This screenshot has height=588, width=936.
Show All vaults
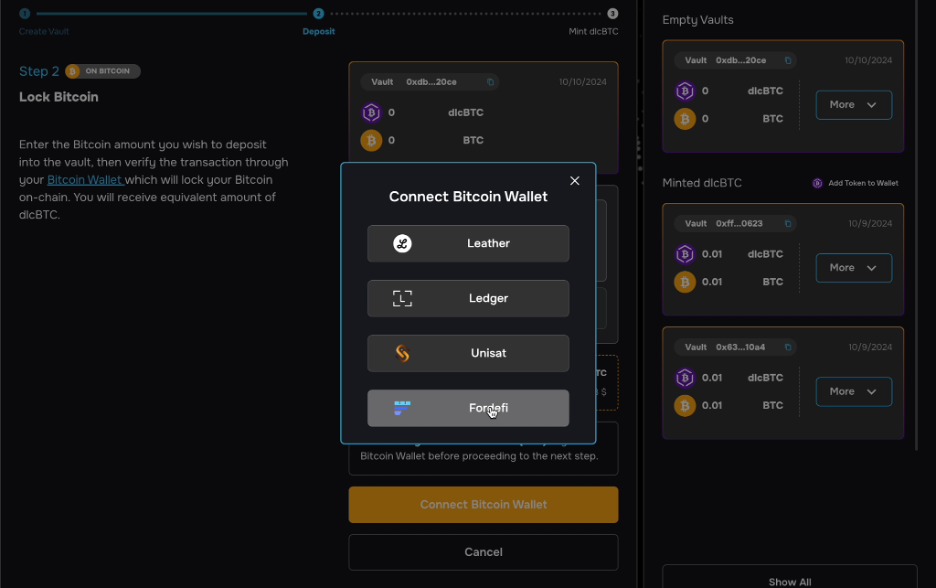tap(789, 579)
